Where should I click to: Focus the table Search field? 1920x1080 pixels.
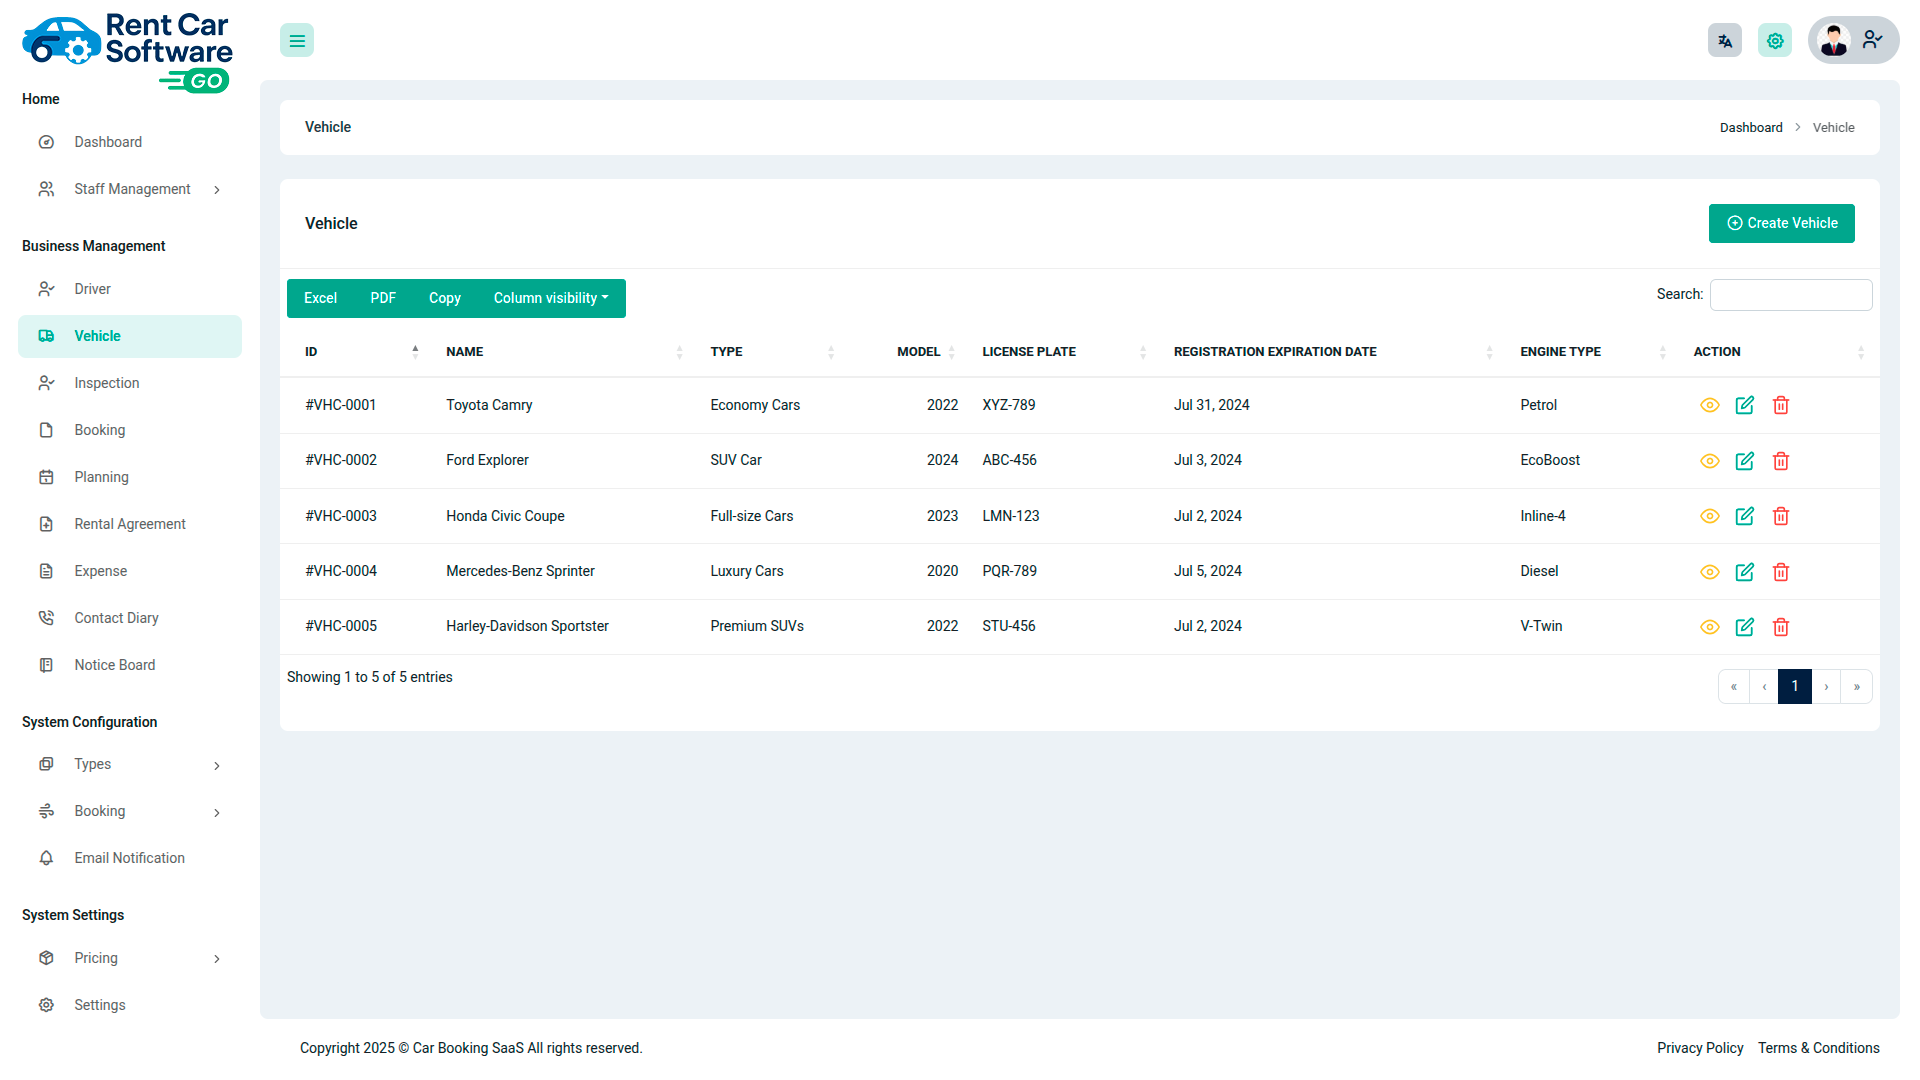pos(1791,295)
